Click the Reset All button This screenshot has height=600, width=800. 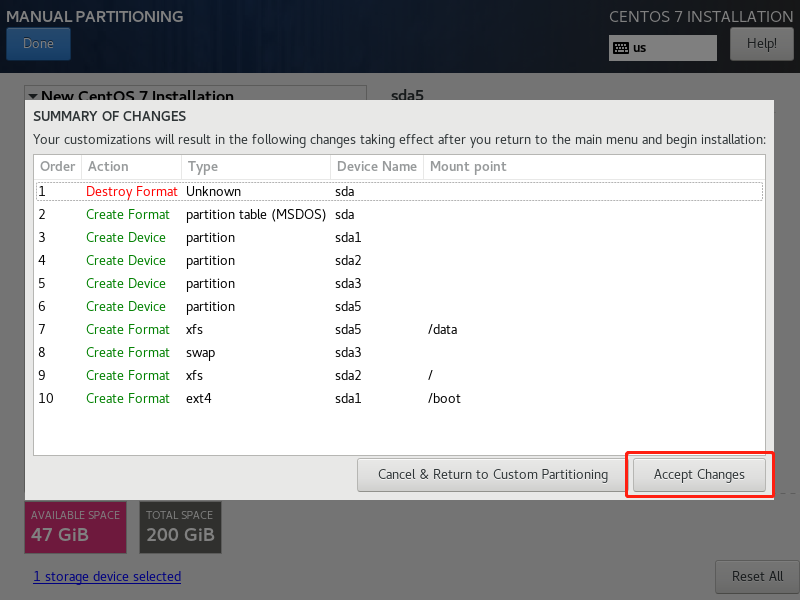[756, 576]
